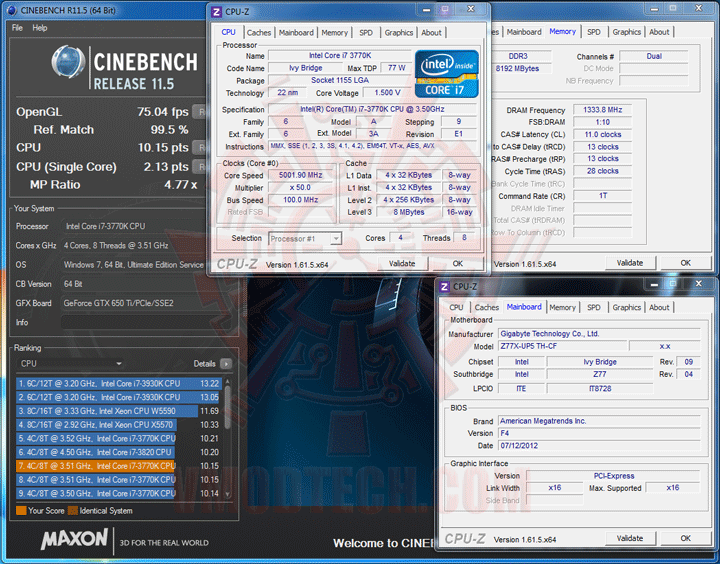Switch to About tab in Mainboard CPU-Z window
This screenshot has width=720, height=564.
pos(659,308)
